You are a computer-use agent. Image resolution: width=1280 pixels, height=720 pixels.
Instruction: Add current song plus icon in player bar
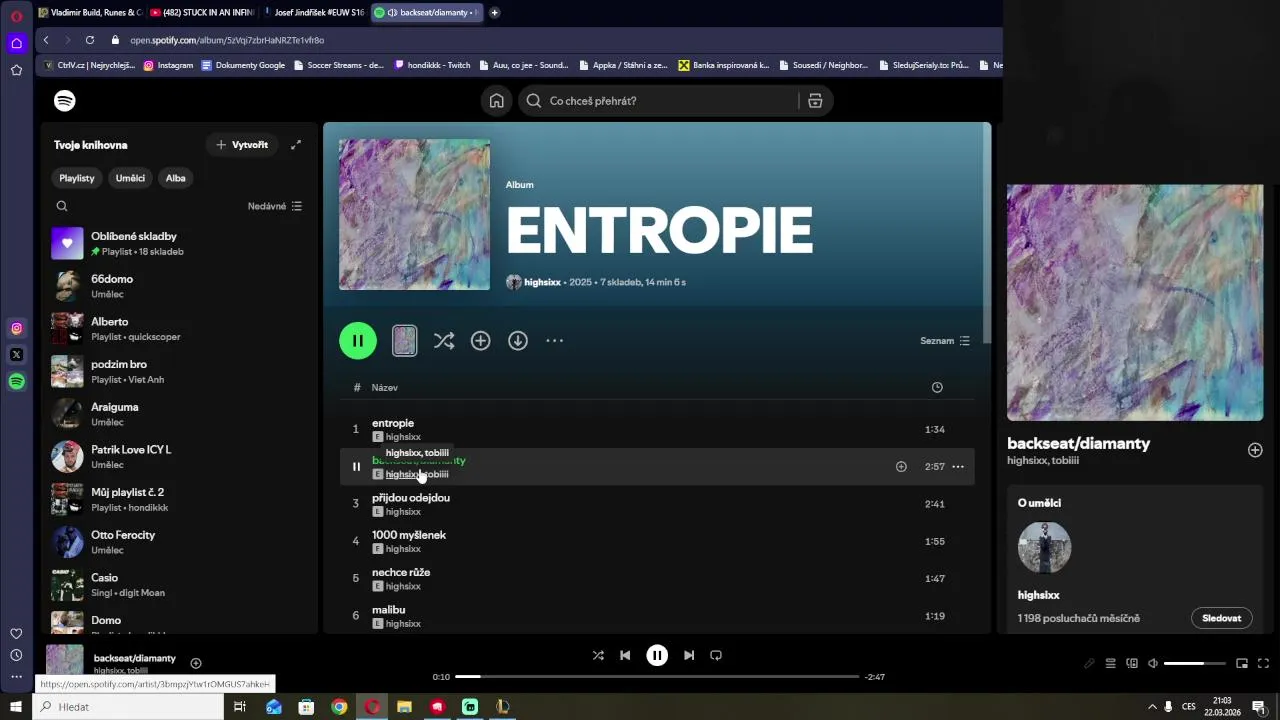(196, 663)
